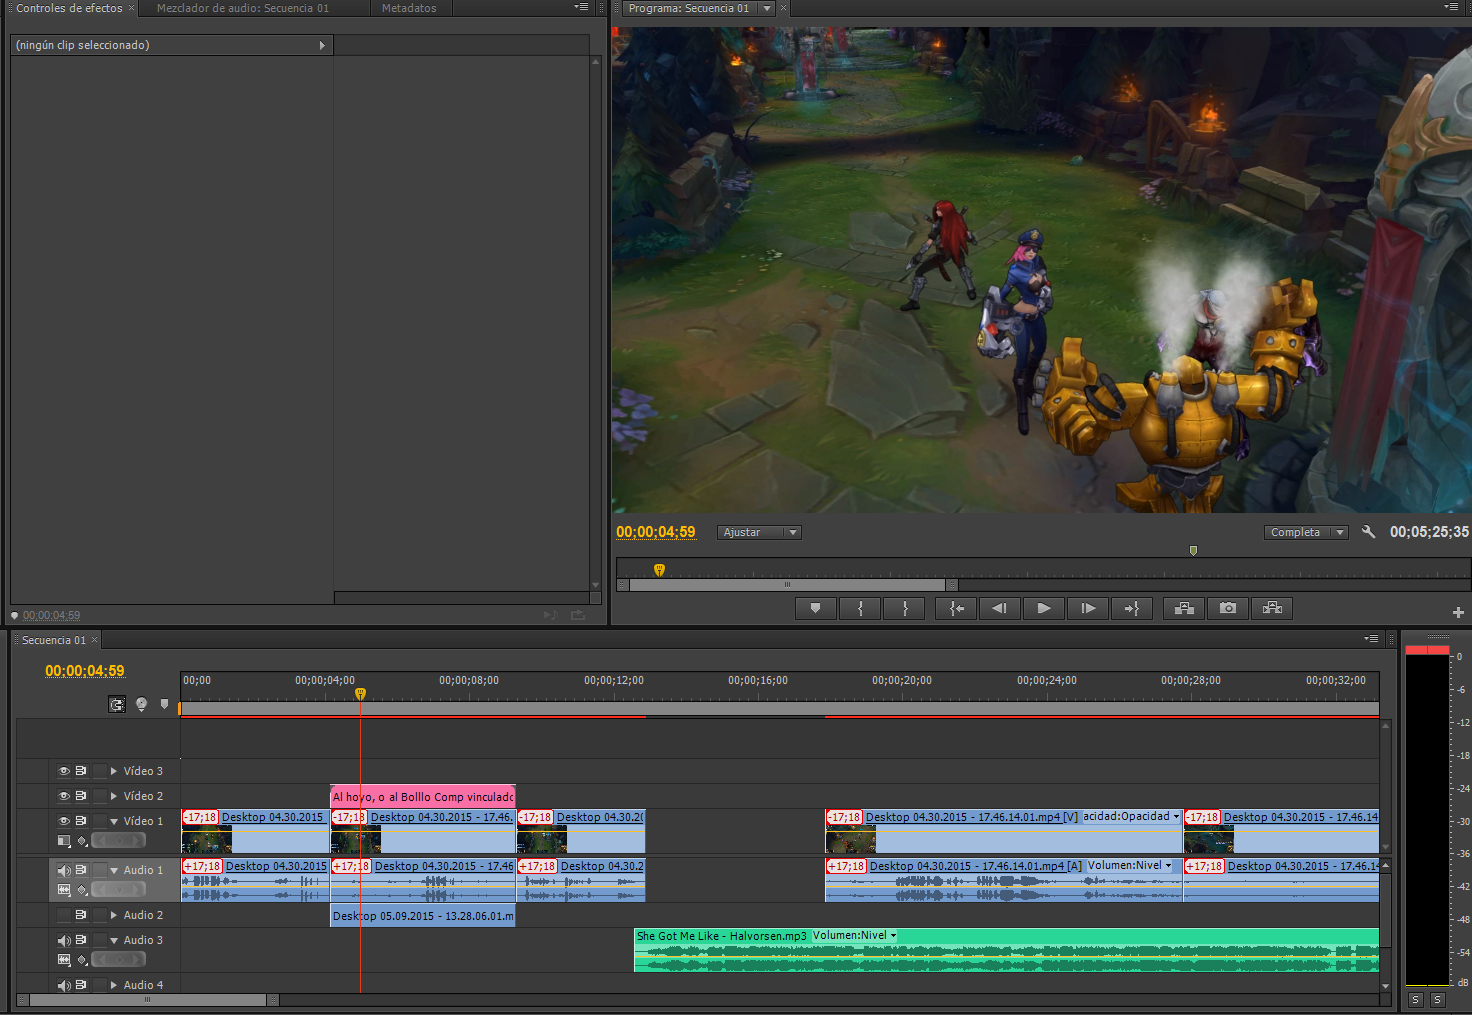Show keyframes option for Audio 1 track
This screenshot has height=1015, width=1472.
point(82,889)
